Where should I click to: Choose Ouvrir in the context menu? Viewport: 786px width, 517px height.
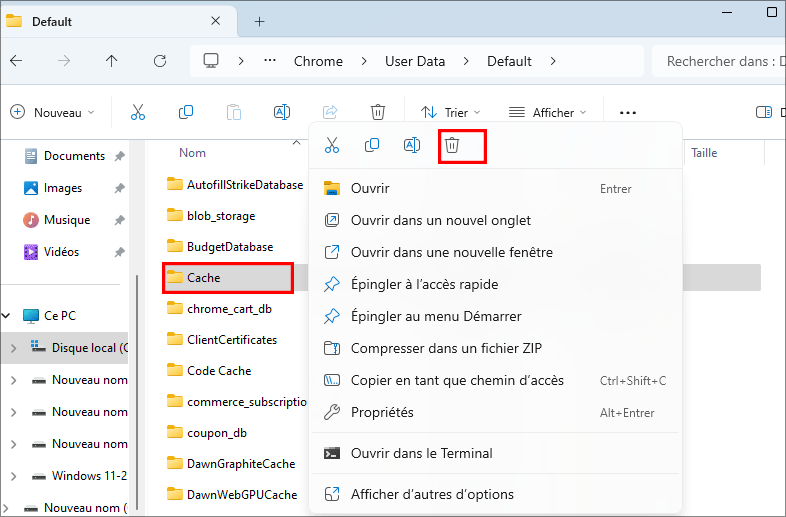(x=495, y=189)
